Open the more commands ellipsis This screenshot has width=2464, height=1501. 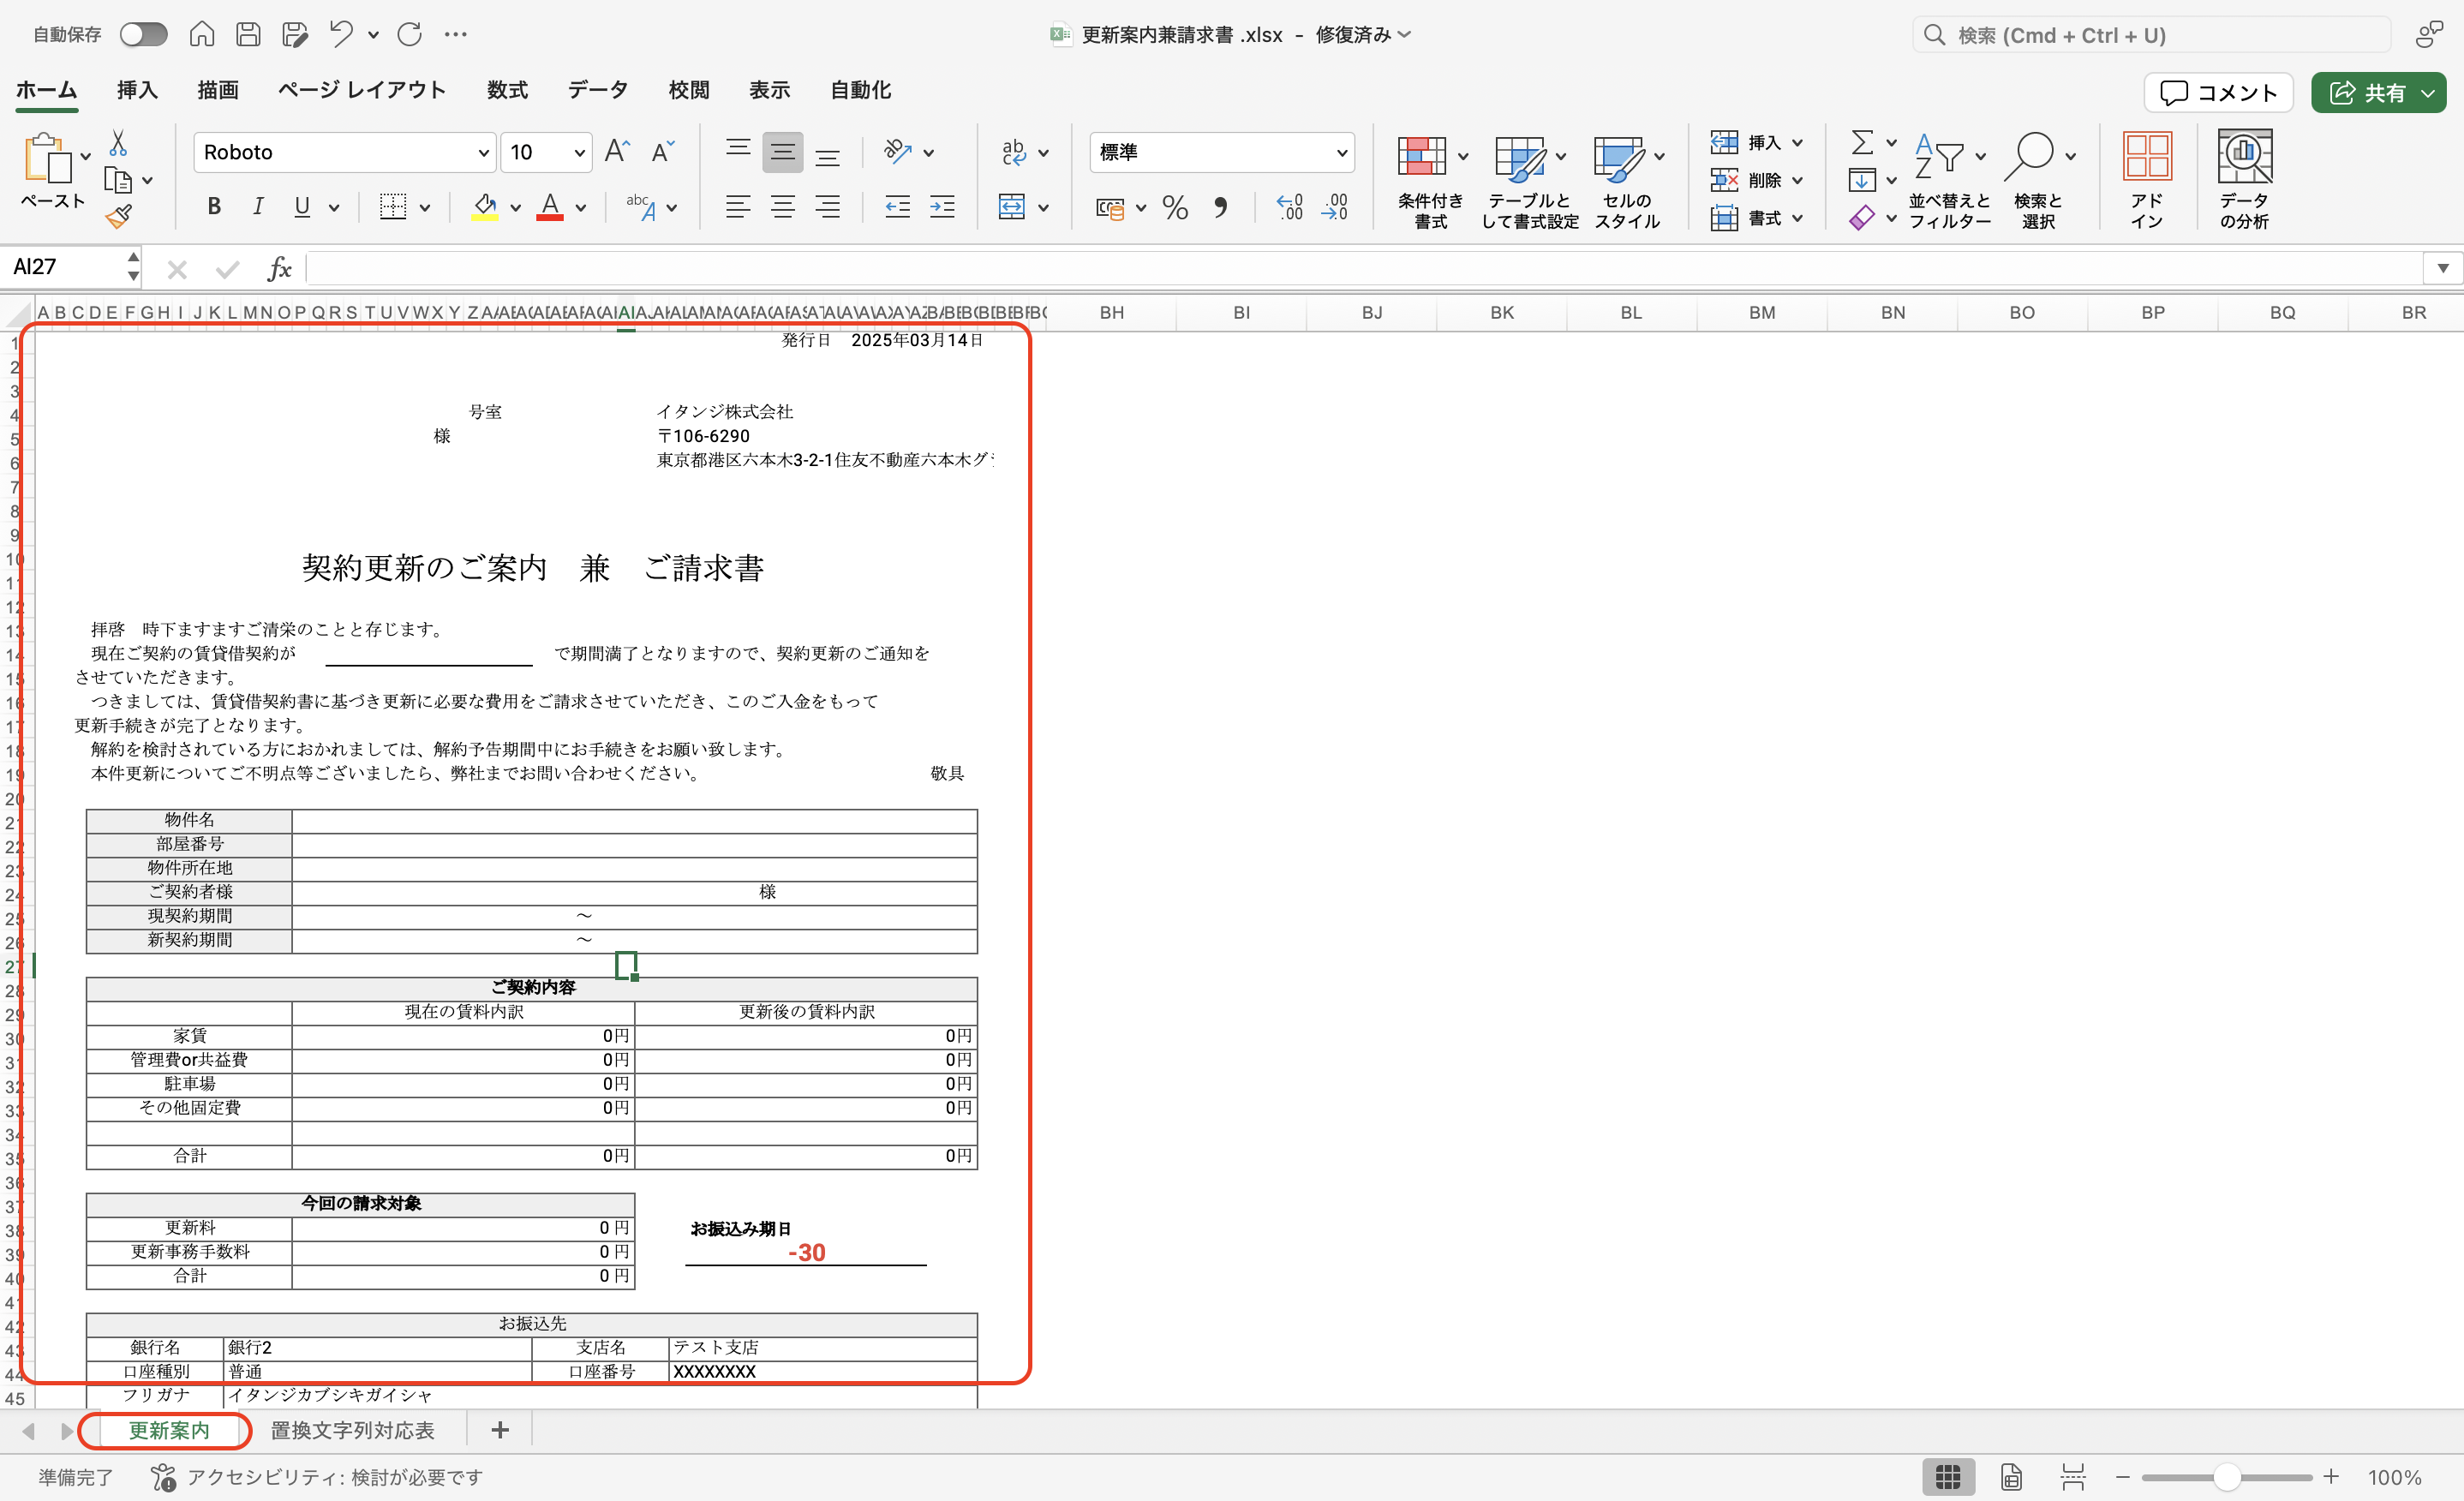pos(456,35)
